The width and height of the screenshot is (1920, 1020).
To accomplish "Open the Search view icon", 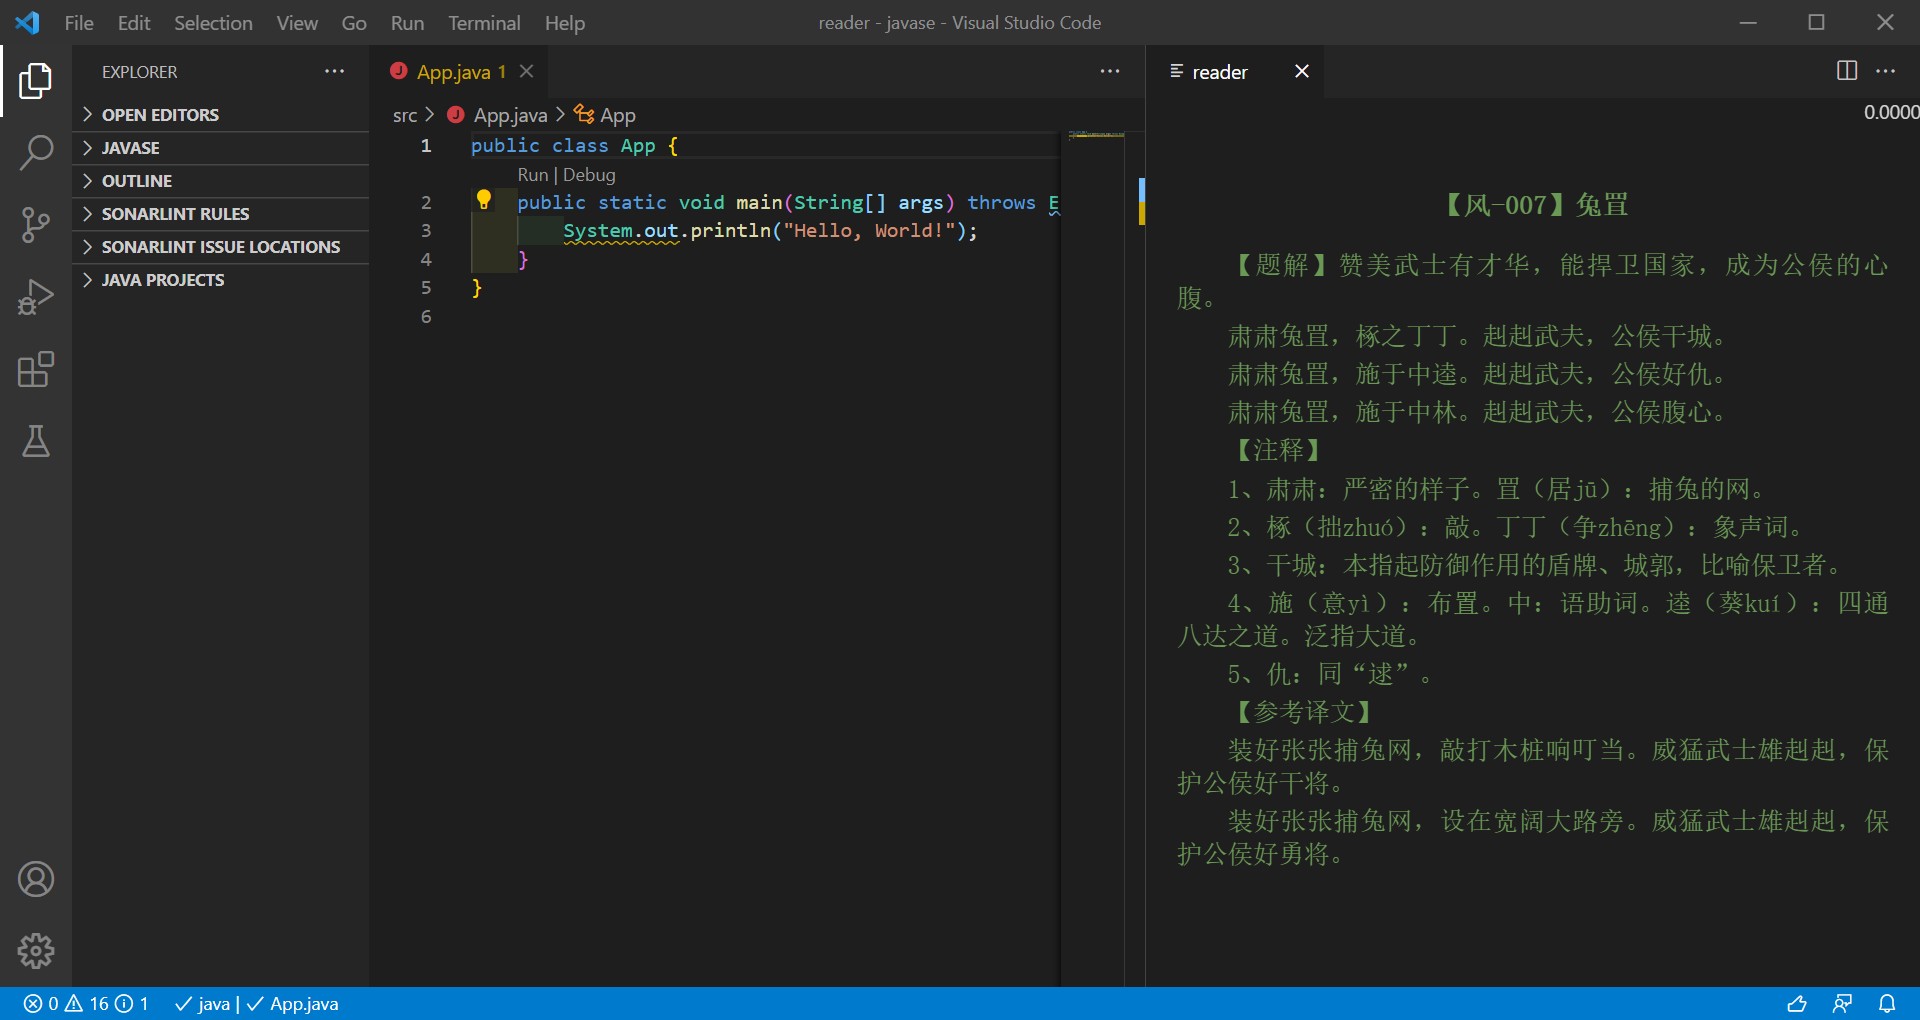I will pyautogui.click(x=36, y=153).
